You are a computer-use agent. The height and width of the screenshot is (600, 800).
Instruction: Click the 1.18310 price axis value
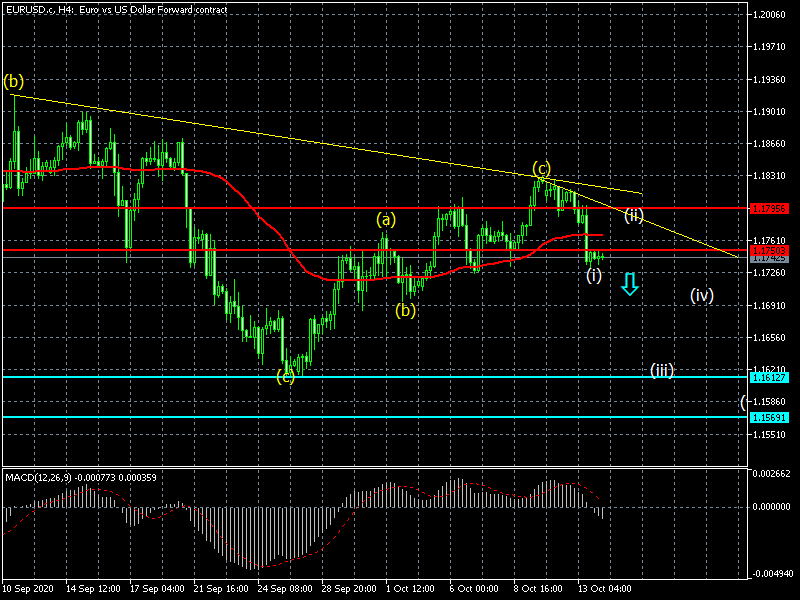[x=769, y=176]
